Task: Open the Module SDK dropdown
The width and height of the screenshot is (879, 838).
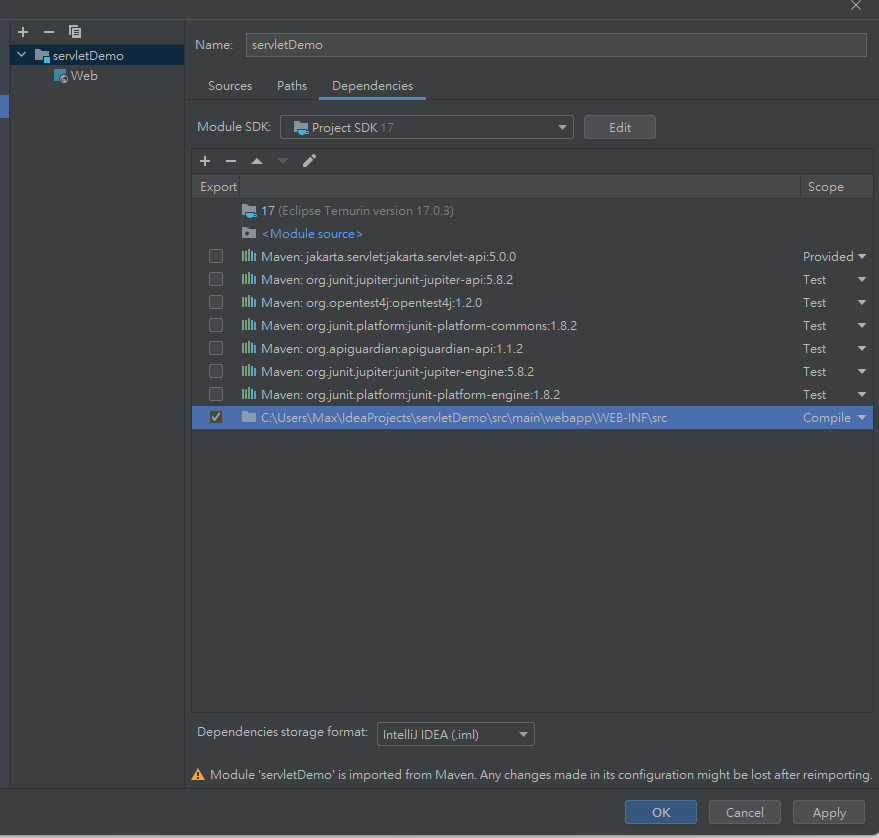Action: (x=427, y=127)
